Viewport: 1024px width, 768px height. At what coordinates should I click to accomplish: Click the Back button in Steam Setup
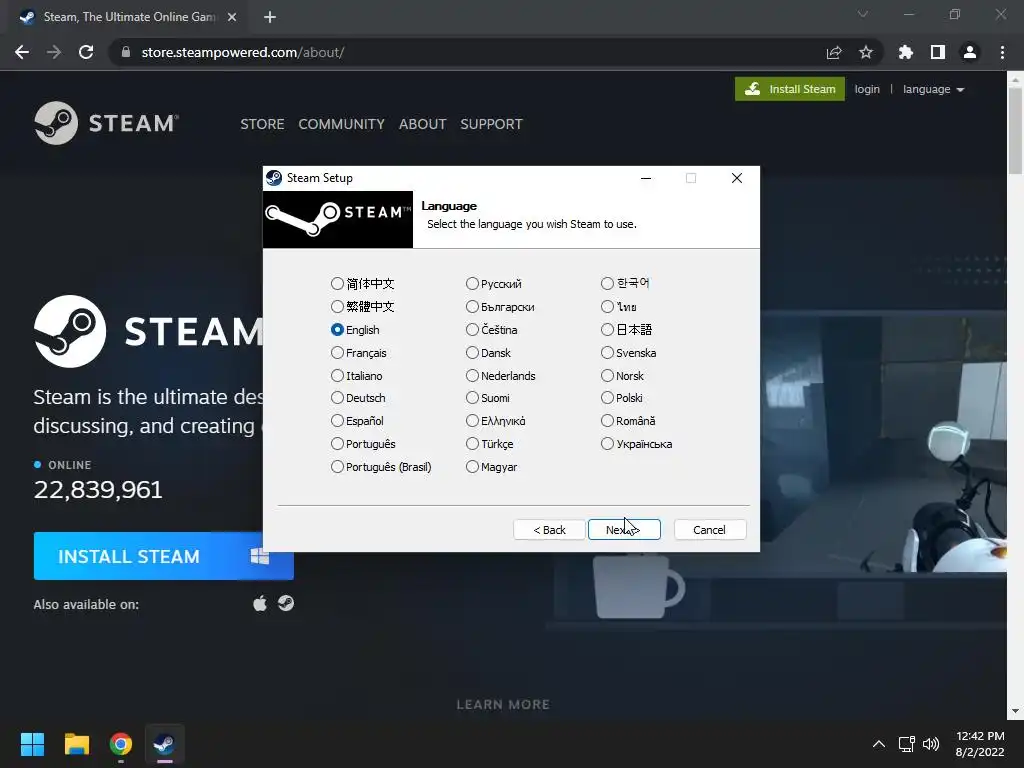click(x=549, y=530)
